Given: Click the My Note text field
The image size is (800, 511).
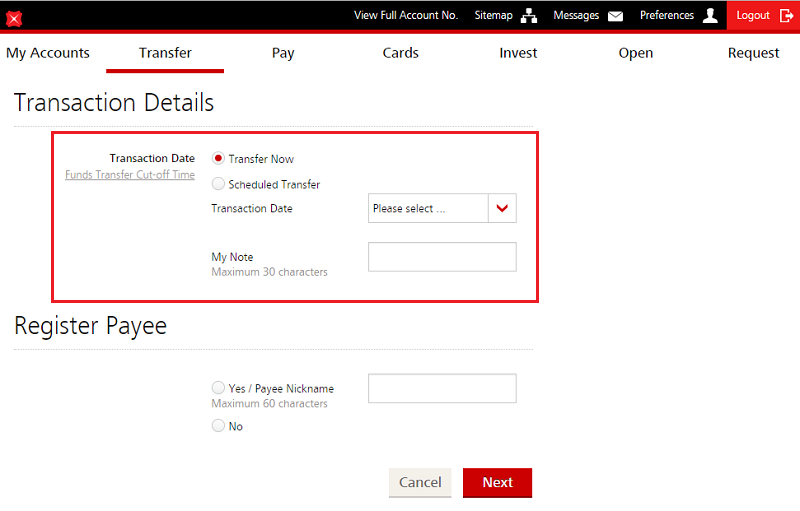Looking at the screenshot, I should pos(442,257).
